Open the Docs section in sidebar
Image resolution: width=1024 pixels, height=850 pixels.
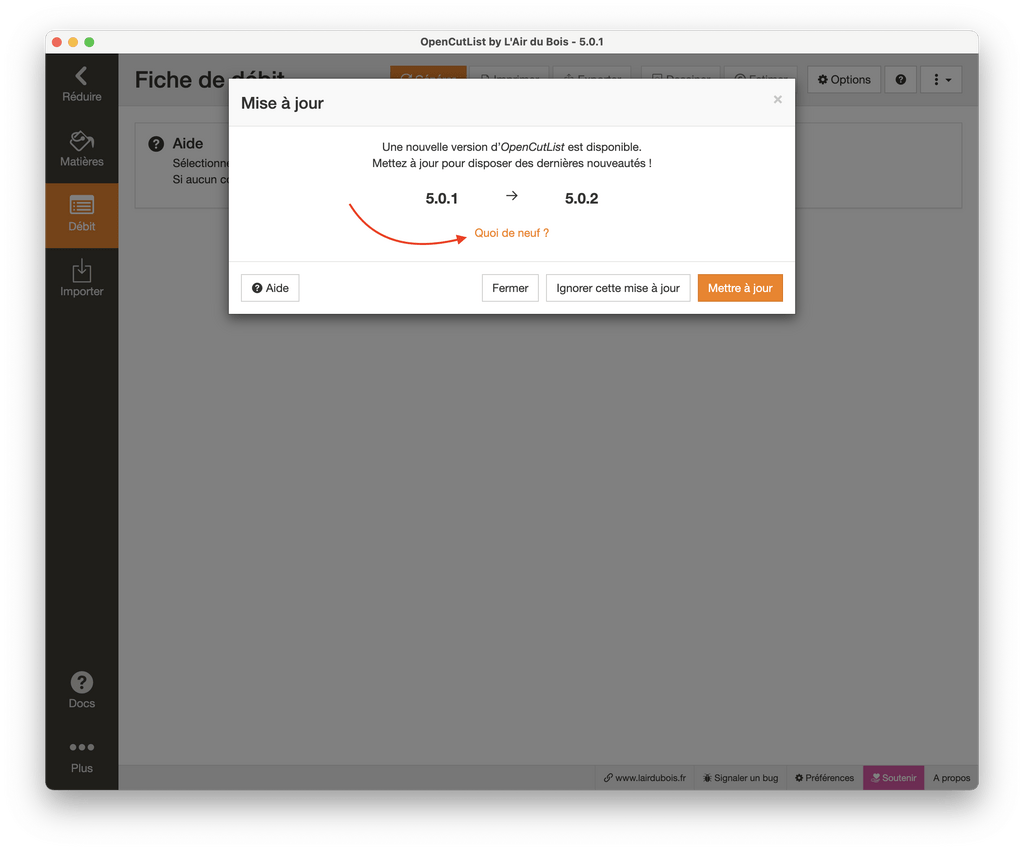coord(82,691)
